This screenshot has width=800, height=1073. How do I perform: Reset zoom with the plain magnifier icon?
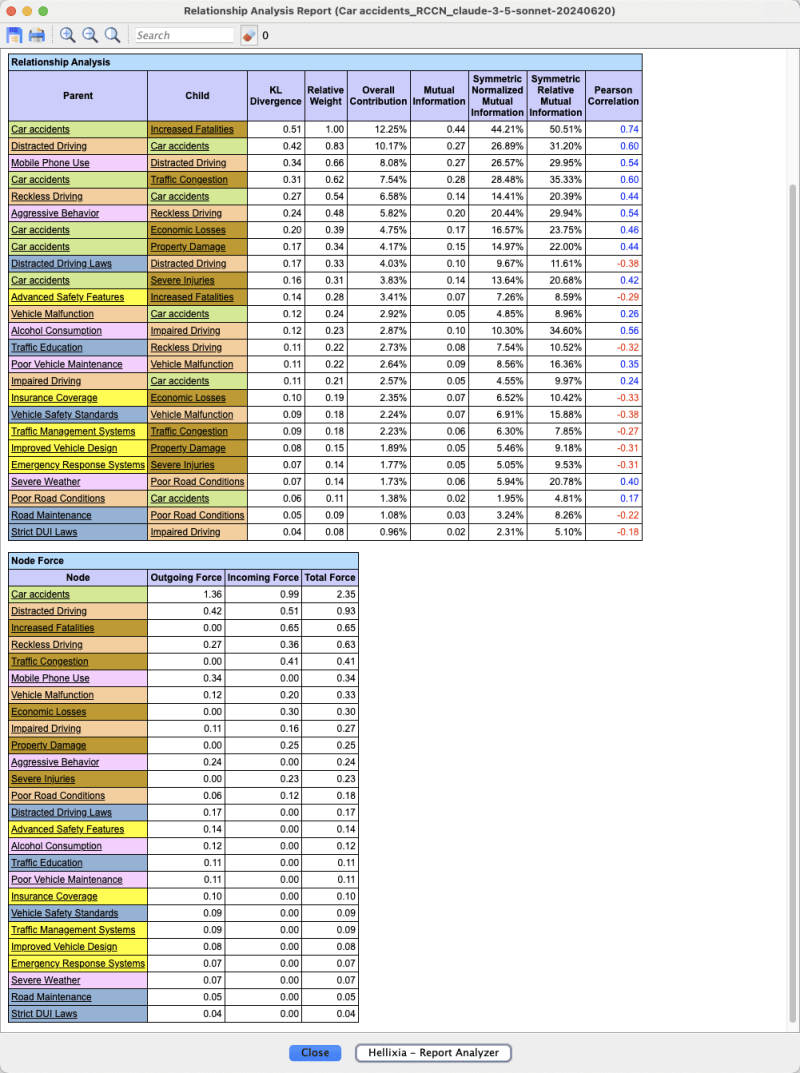click(x=112, y=35)
